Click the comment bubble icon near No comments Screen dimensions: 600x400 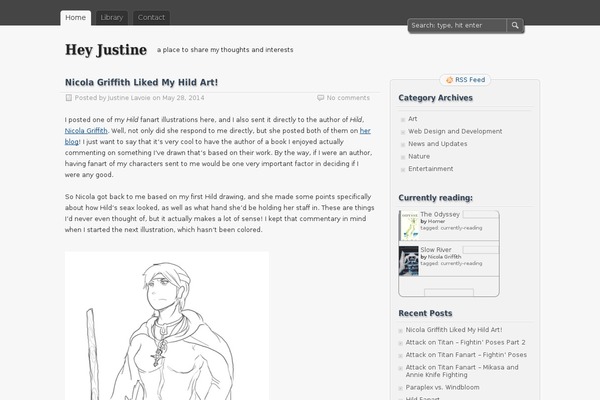point(320,98)
